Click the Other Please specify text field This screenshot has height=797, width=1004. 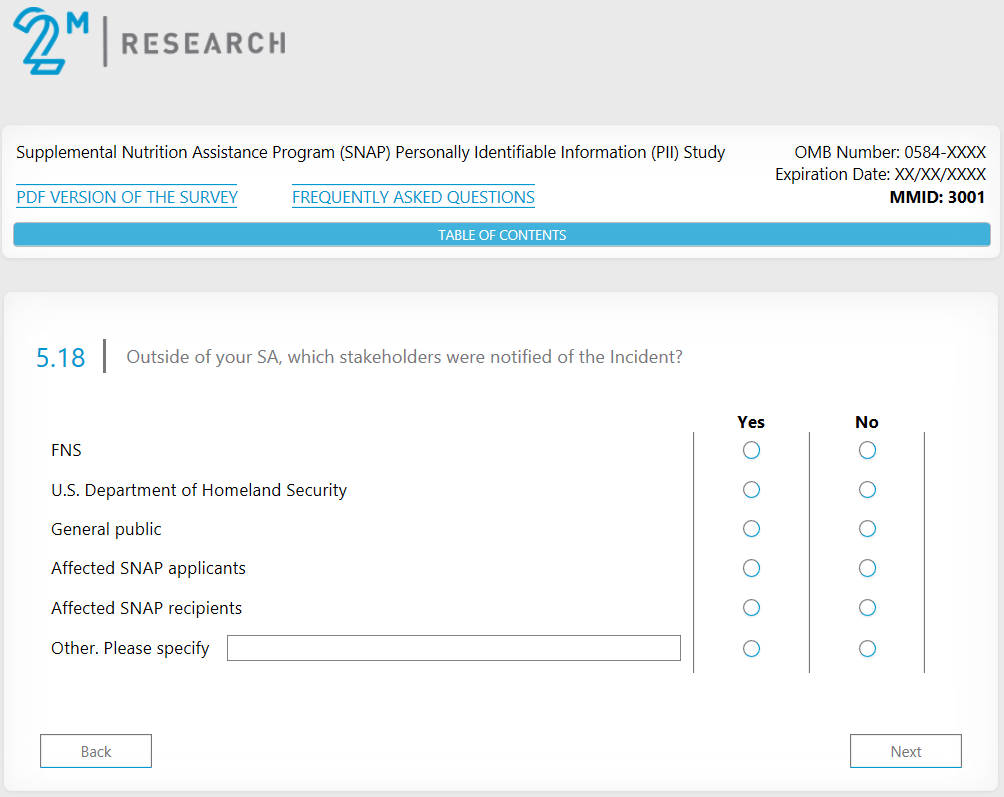point(453,648)
